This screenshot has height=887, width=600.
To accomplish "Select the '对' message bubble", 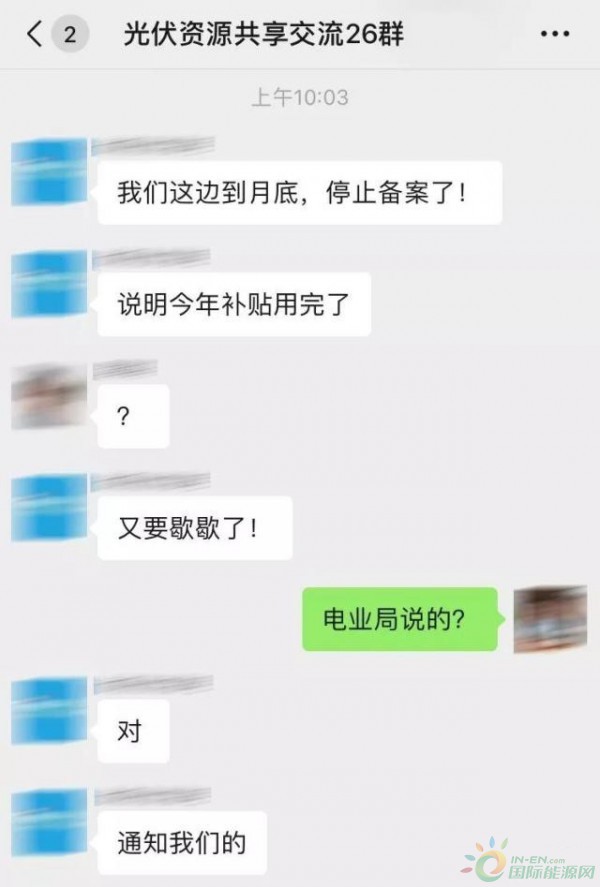I will click(x=133, y=731).
